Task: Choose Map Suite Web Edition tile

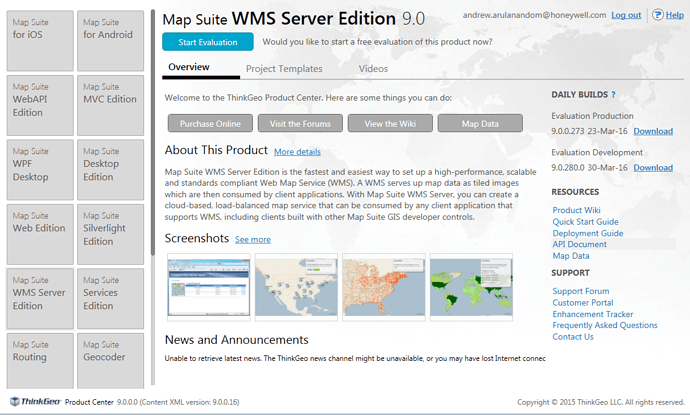Action: coord(40,234)
